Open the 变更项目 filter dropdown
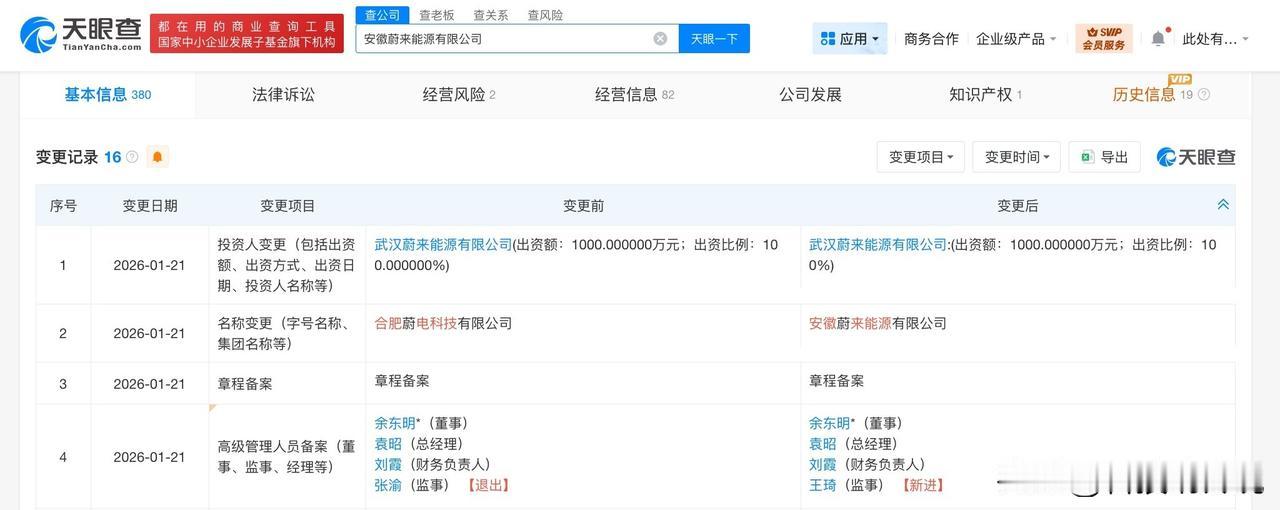This screenshot has height=510, width=1280. tap(920, 157)
